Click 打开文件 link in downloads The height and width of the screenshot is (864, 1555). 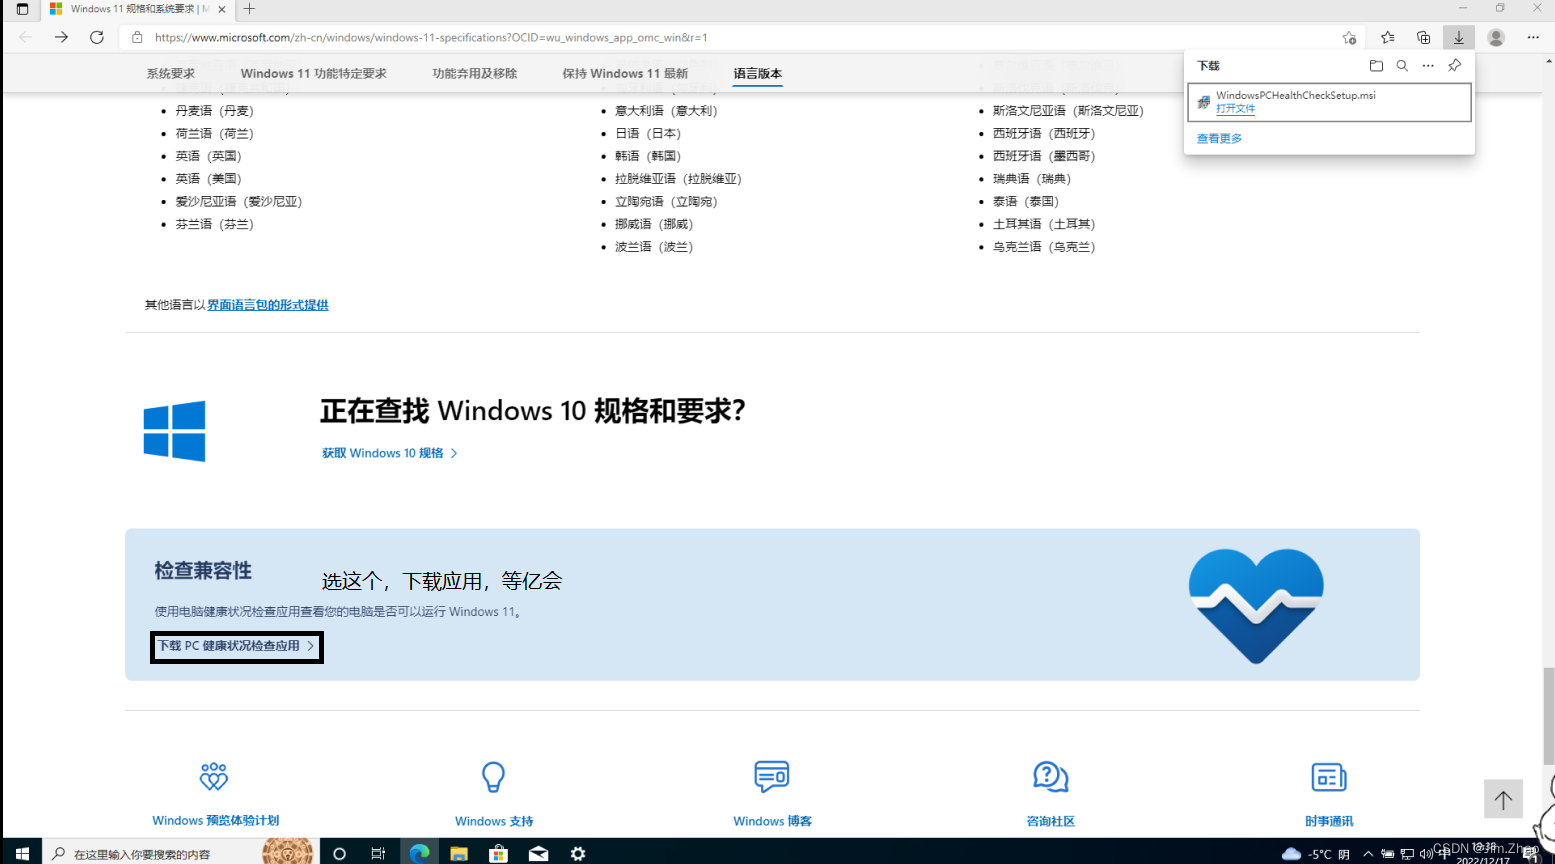tap(1235, 108)
